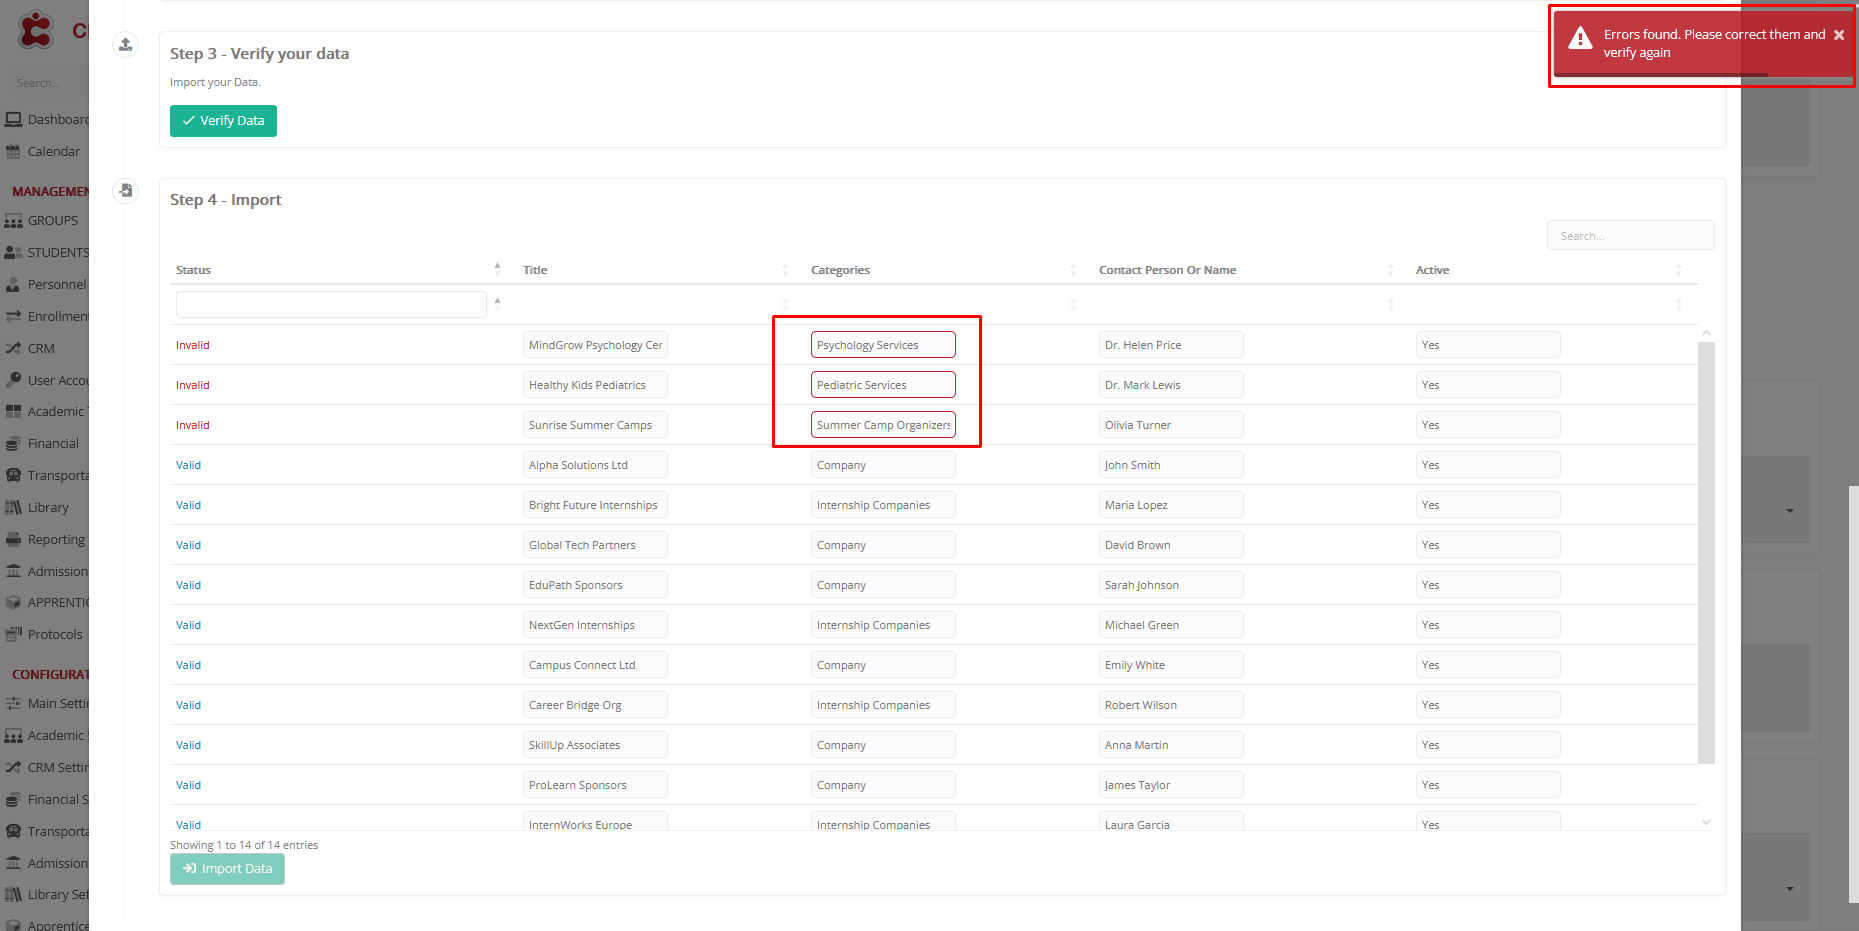Open STUDENTS in the sidebar menu
This screenshot has height=931, width=1859.
[57, 253]
